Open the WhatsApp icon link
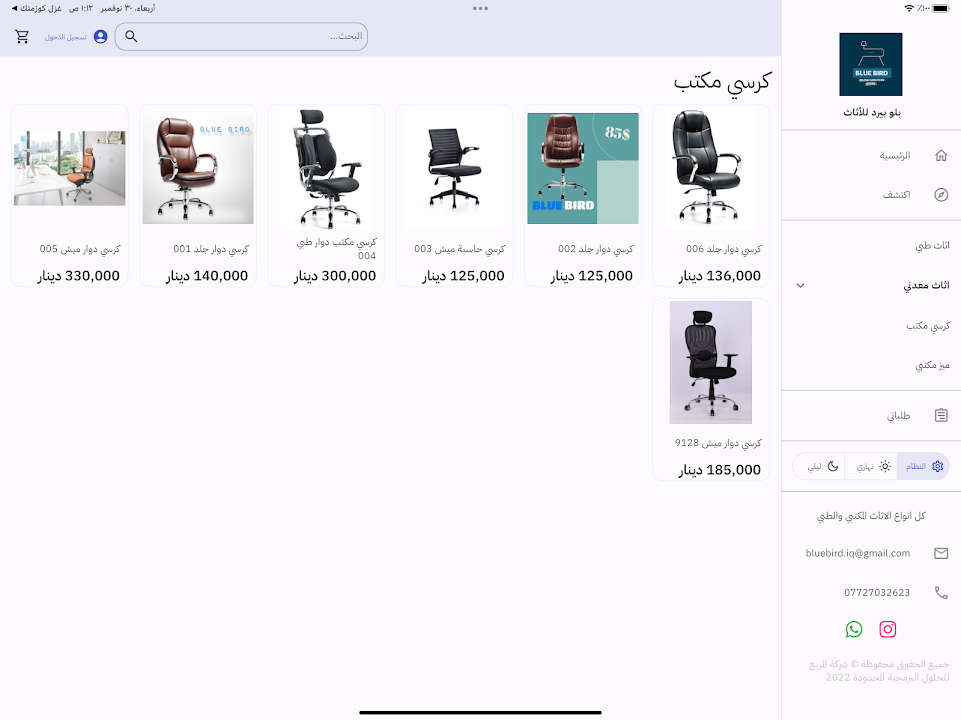961x720 pixels. pyautogui.click(x=853, y=629)
